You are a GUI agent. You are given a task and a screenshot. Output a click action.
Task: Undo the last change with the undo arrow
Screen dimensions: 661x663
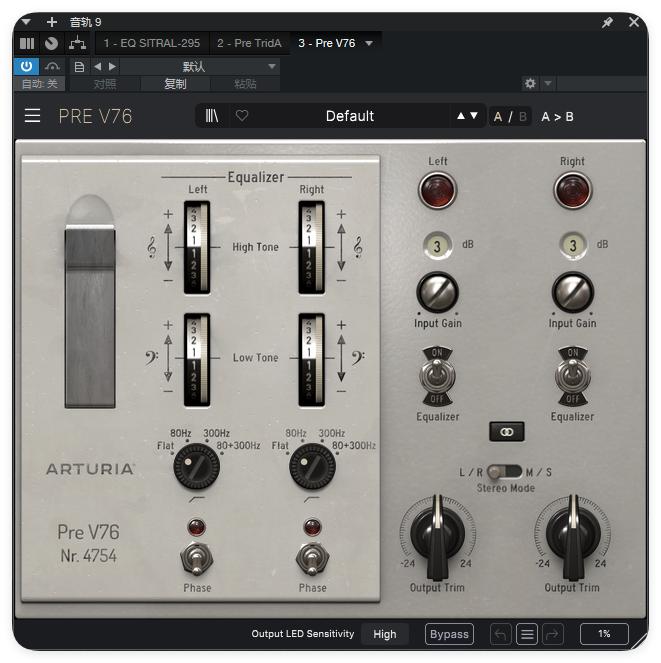coord(501,634)
